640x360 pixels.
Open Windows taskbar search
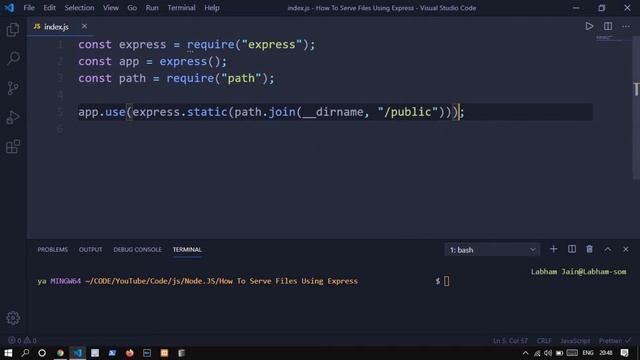pyautogui.click(x=25, y=353)
